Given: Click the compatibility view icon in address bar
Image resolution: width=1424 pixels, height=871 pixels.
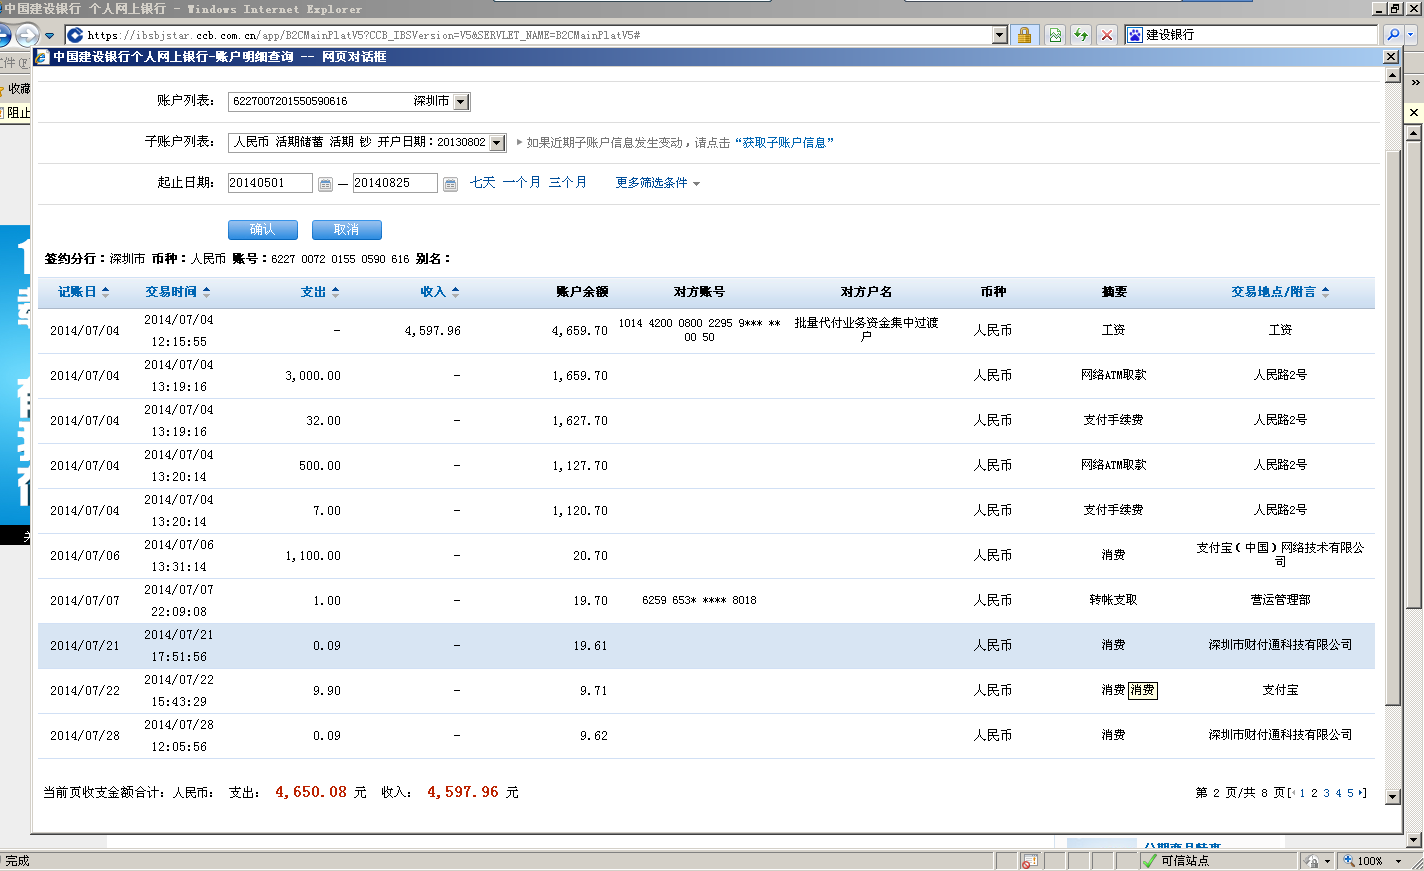Looking at the screenshot, I should tap(1055, 35).
